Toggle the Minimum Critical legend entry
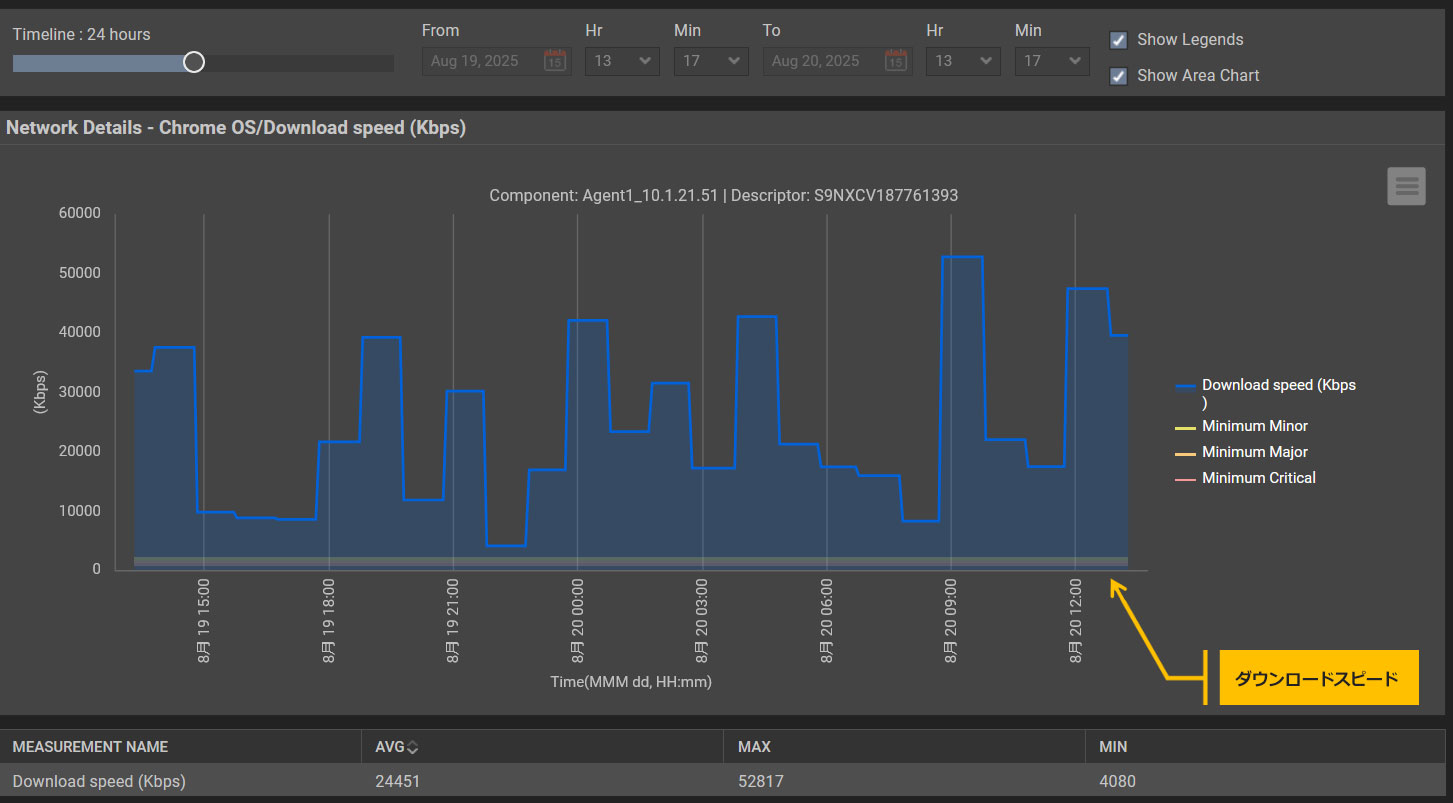 tap(1258, 478)
